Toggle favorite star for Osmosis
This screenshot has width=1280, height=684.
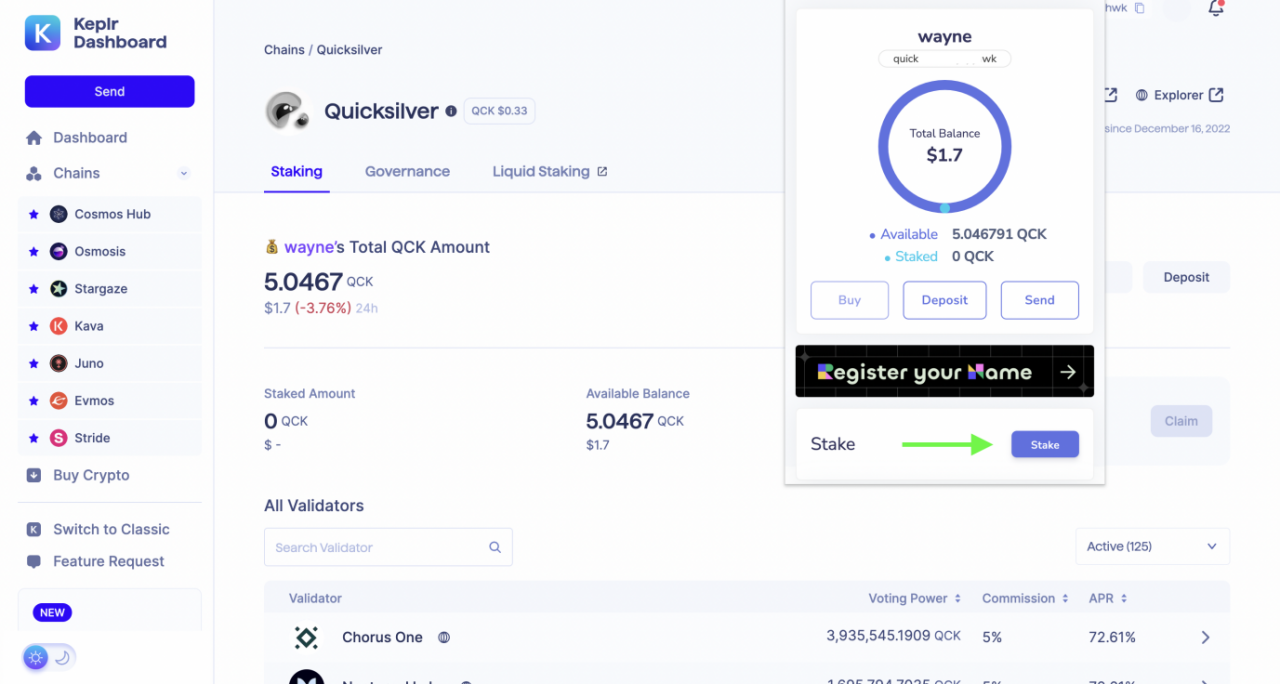click(33, 251)
